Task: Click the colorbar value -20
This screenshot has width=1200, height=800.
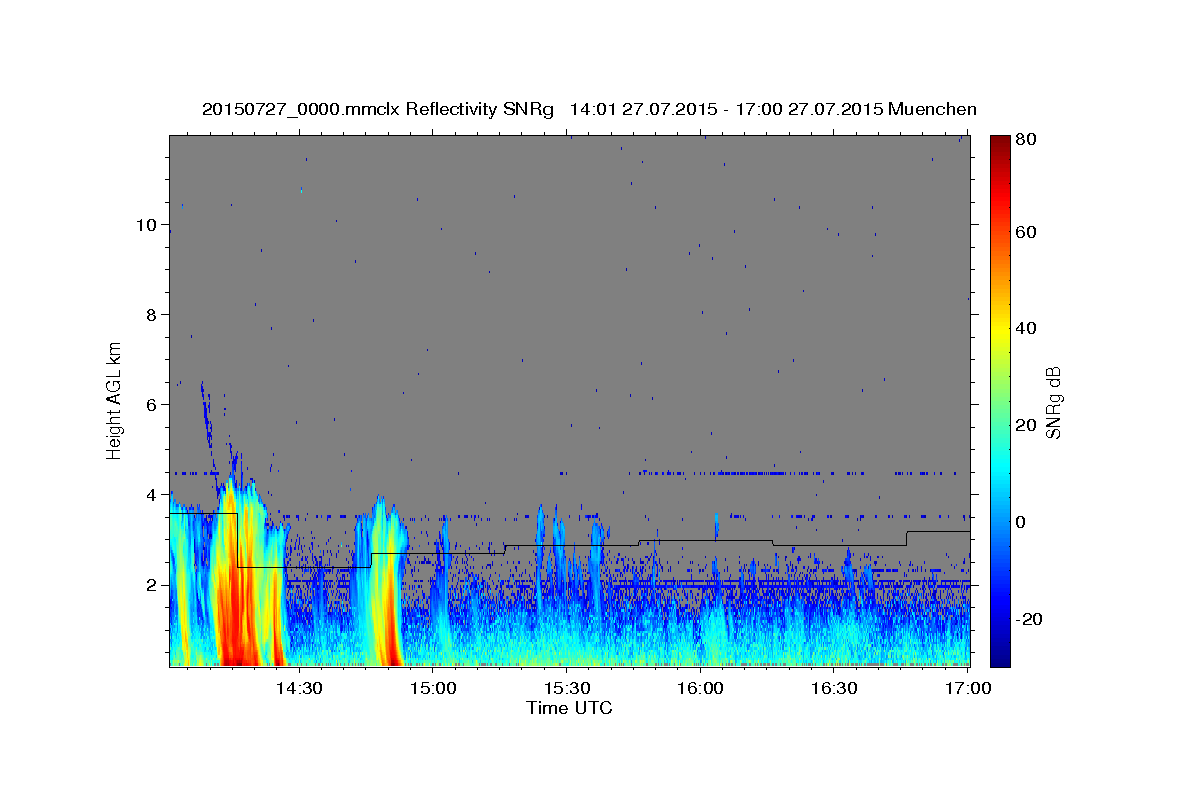Action: click(1028, 619)
